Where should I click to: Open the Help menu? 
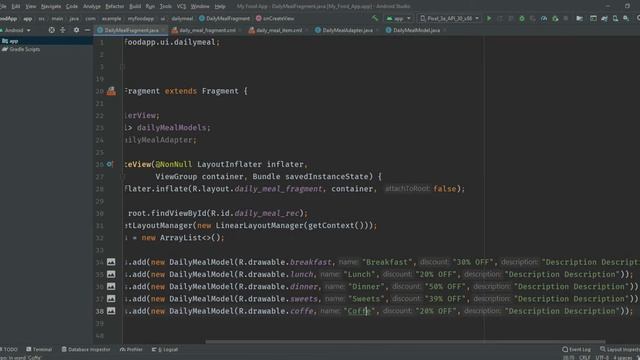[x=220, y=7]
